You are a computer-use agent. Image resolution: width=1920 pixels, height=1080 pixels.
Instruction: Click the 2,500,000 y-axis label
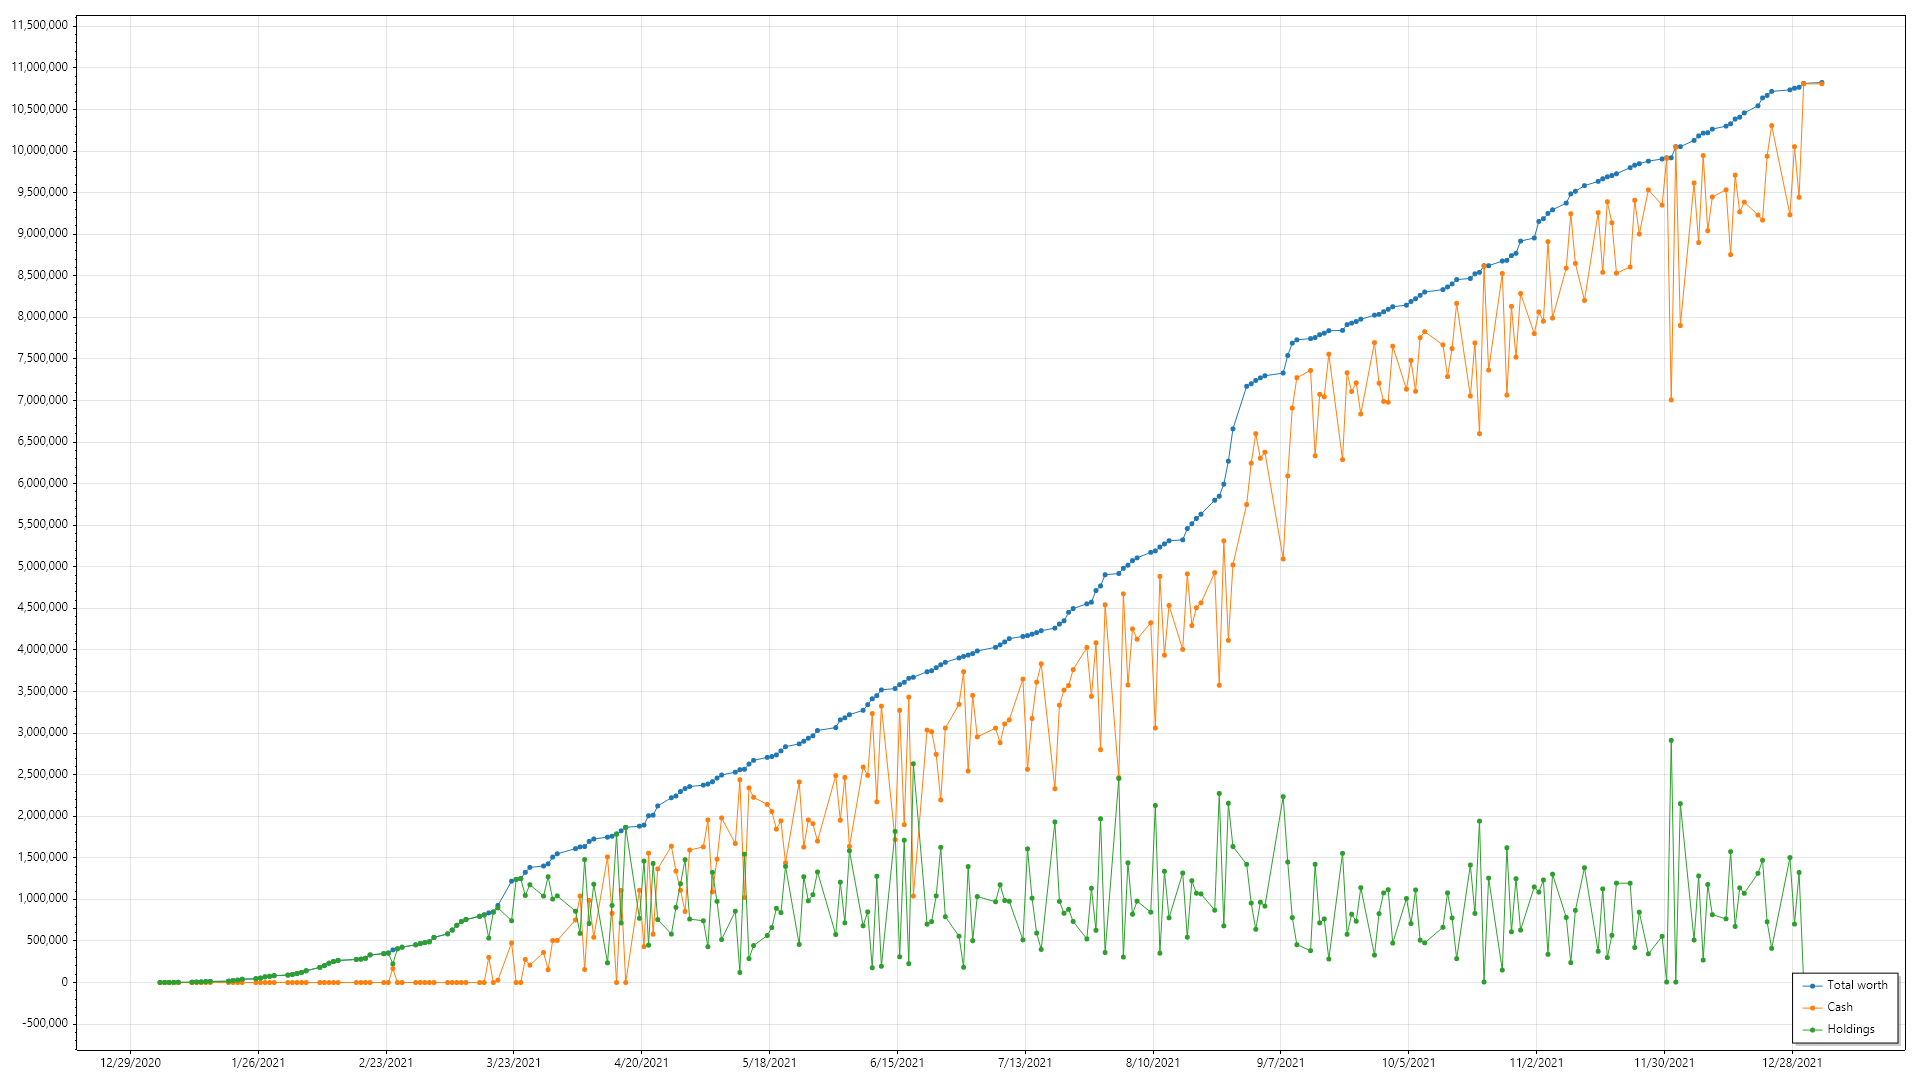[43, 774]
